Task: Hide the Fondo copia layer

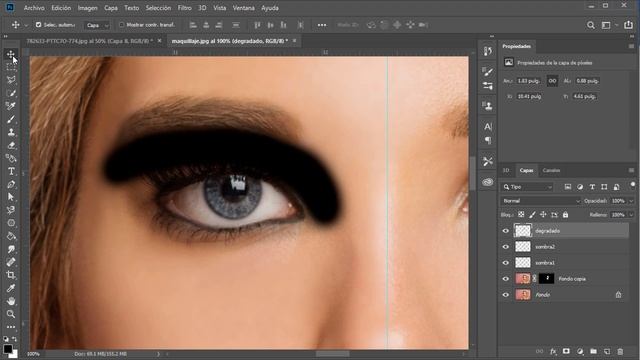Action: click(x=506, y=279)
